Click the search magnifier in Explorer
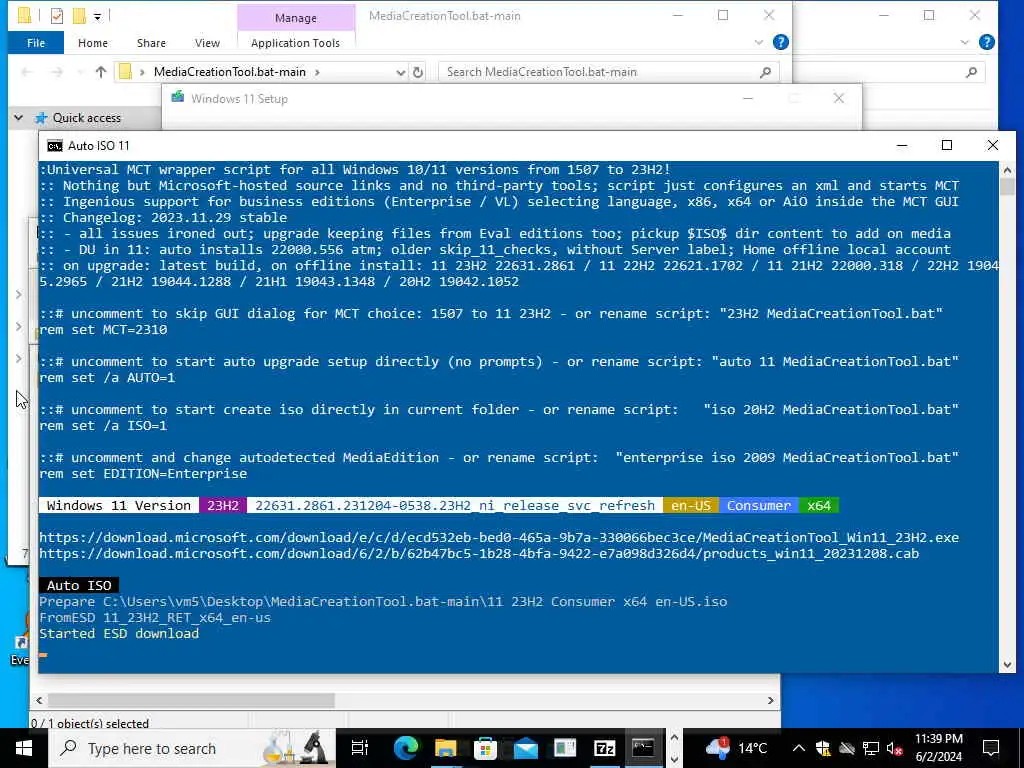The width and height of the screenshot is (1024, 768). (x=765, y=72)
